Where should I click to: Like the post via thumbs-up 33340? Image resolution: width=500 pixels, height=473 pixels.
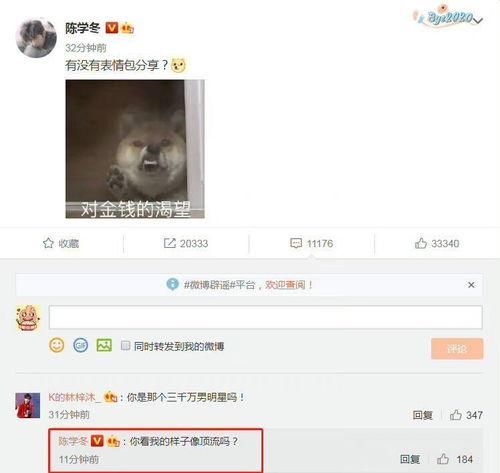[421, 243]
